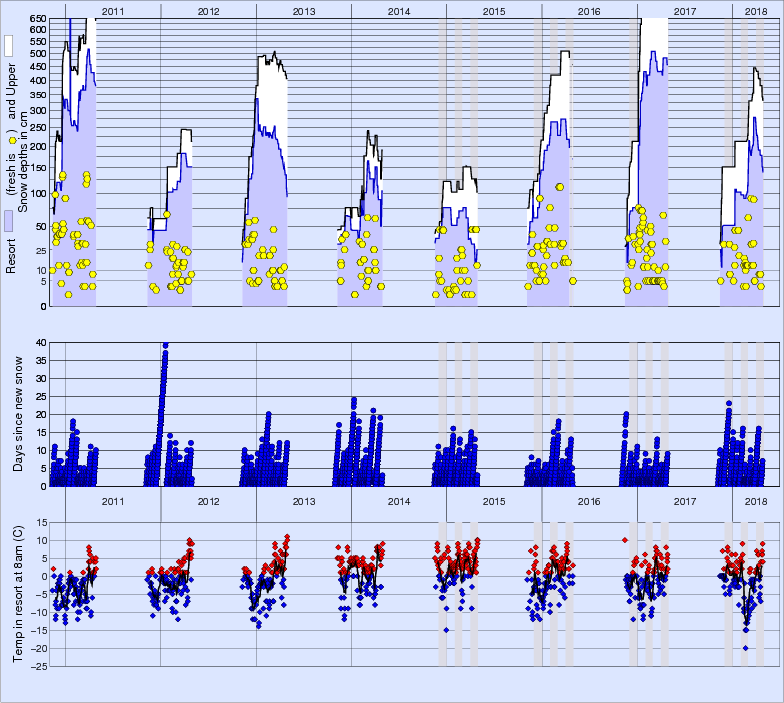Click the lavender Resort depth legend swatch
784x703 pixels.
point(8,220)
